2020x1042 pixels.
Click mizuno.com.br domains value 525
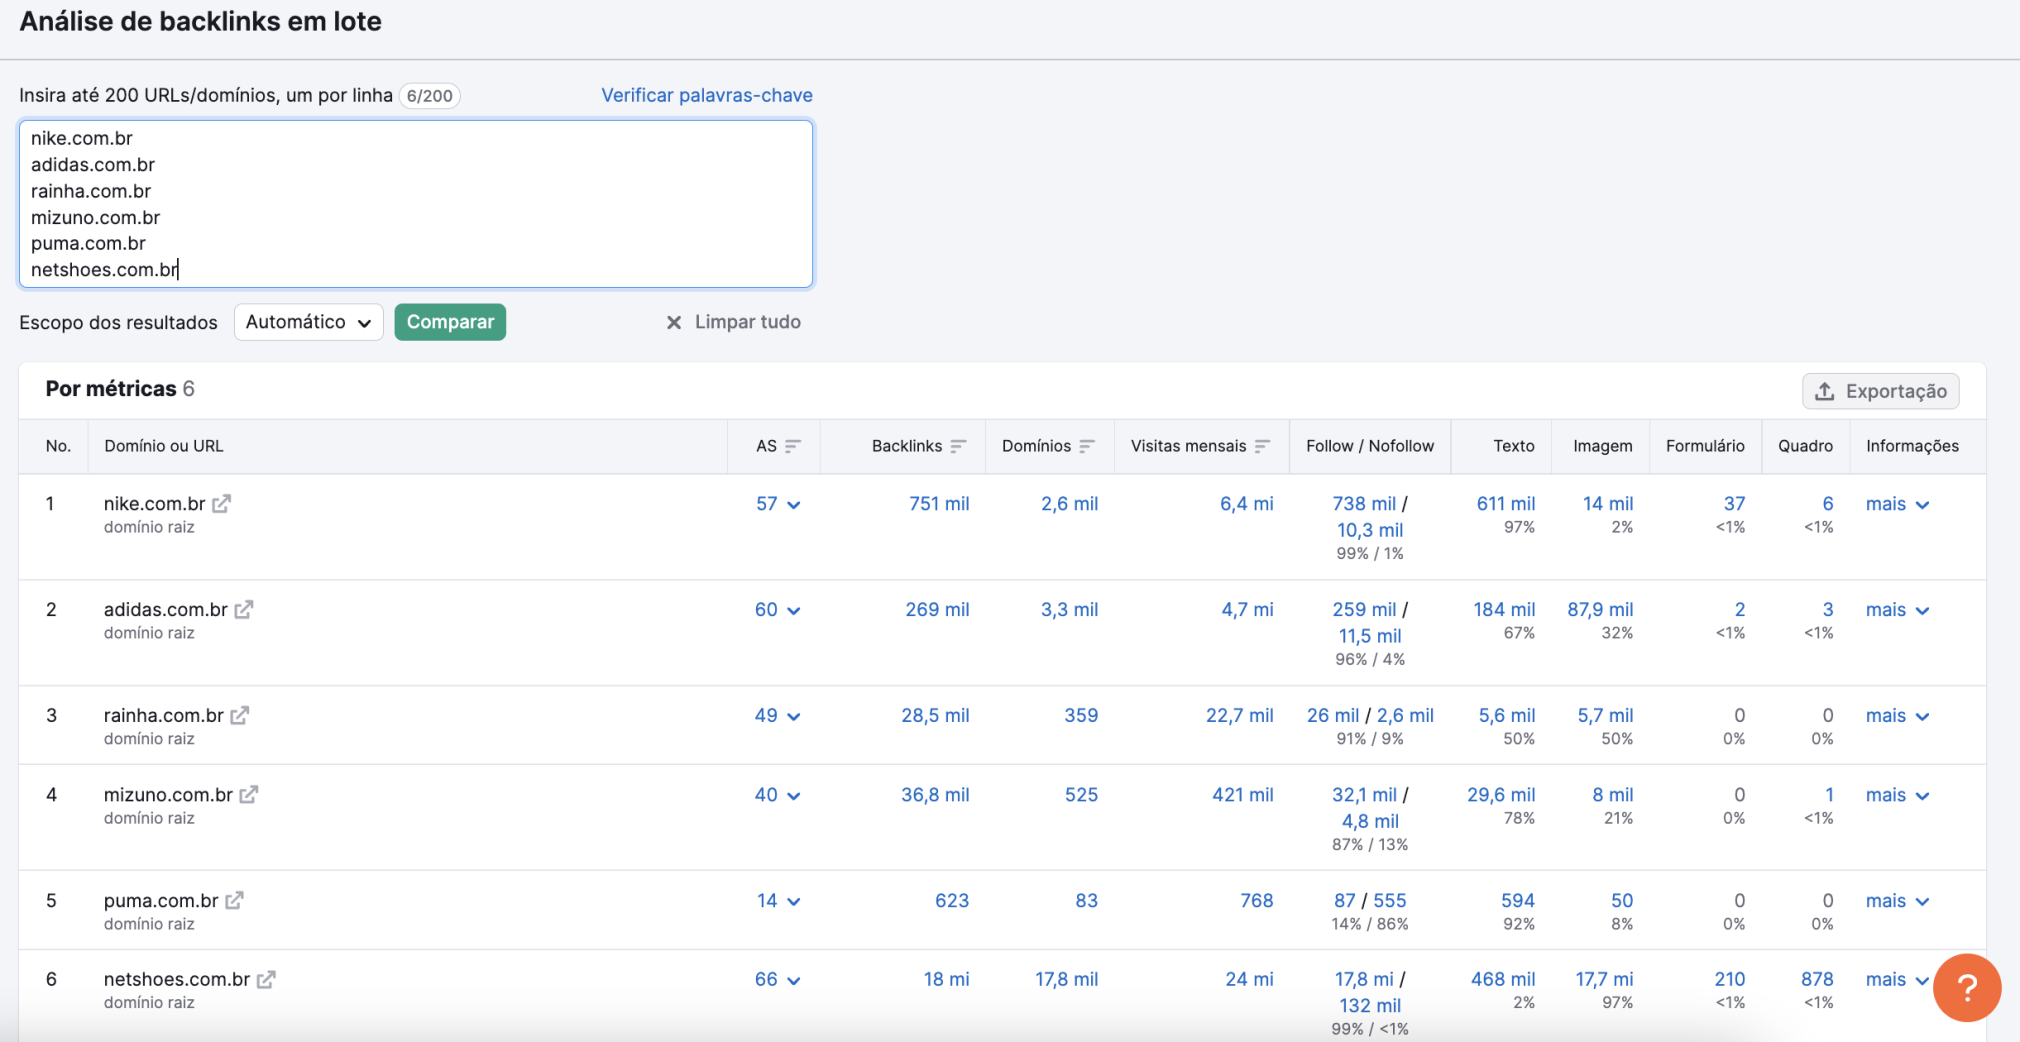tap(1081, 795)
